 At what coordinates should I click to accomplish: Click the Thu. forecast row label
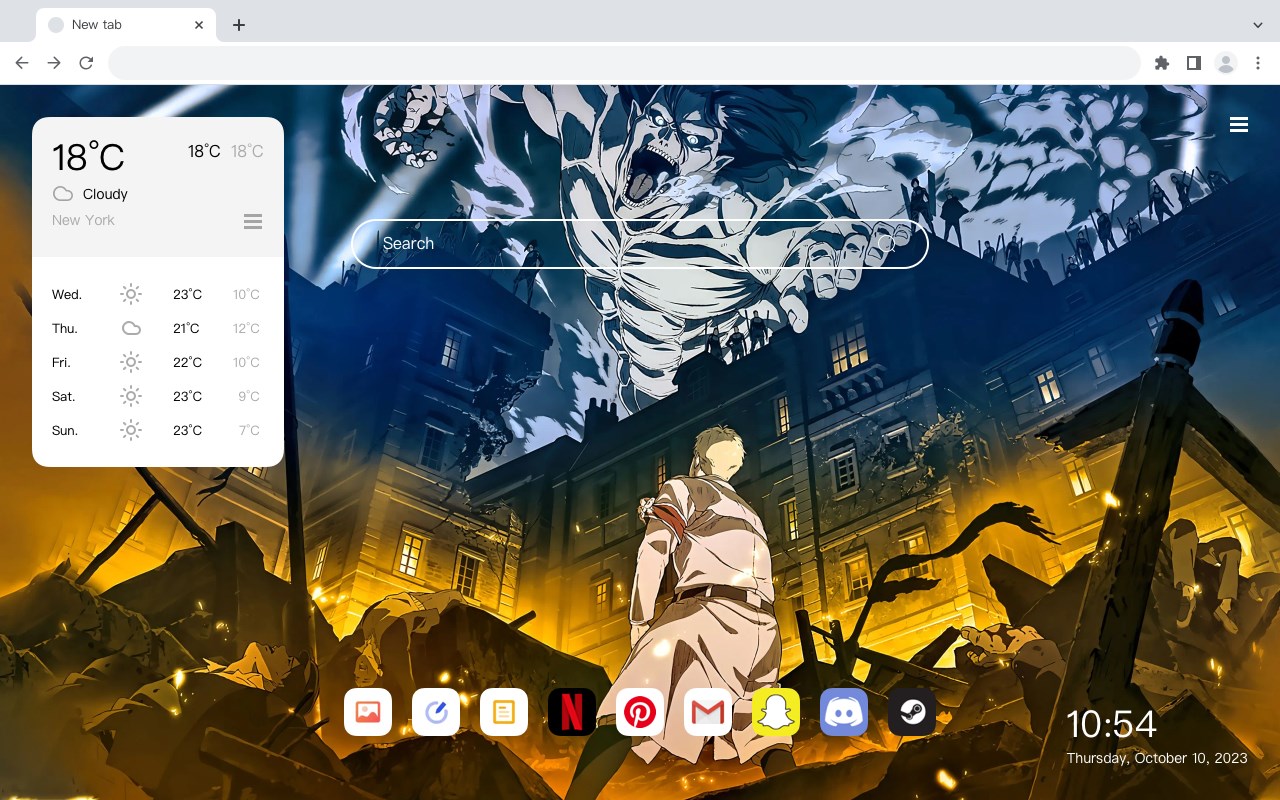click(x=65, y=328)
